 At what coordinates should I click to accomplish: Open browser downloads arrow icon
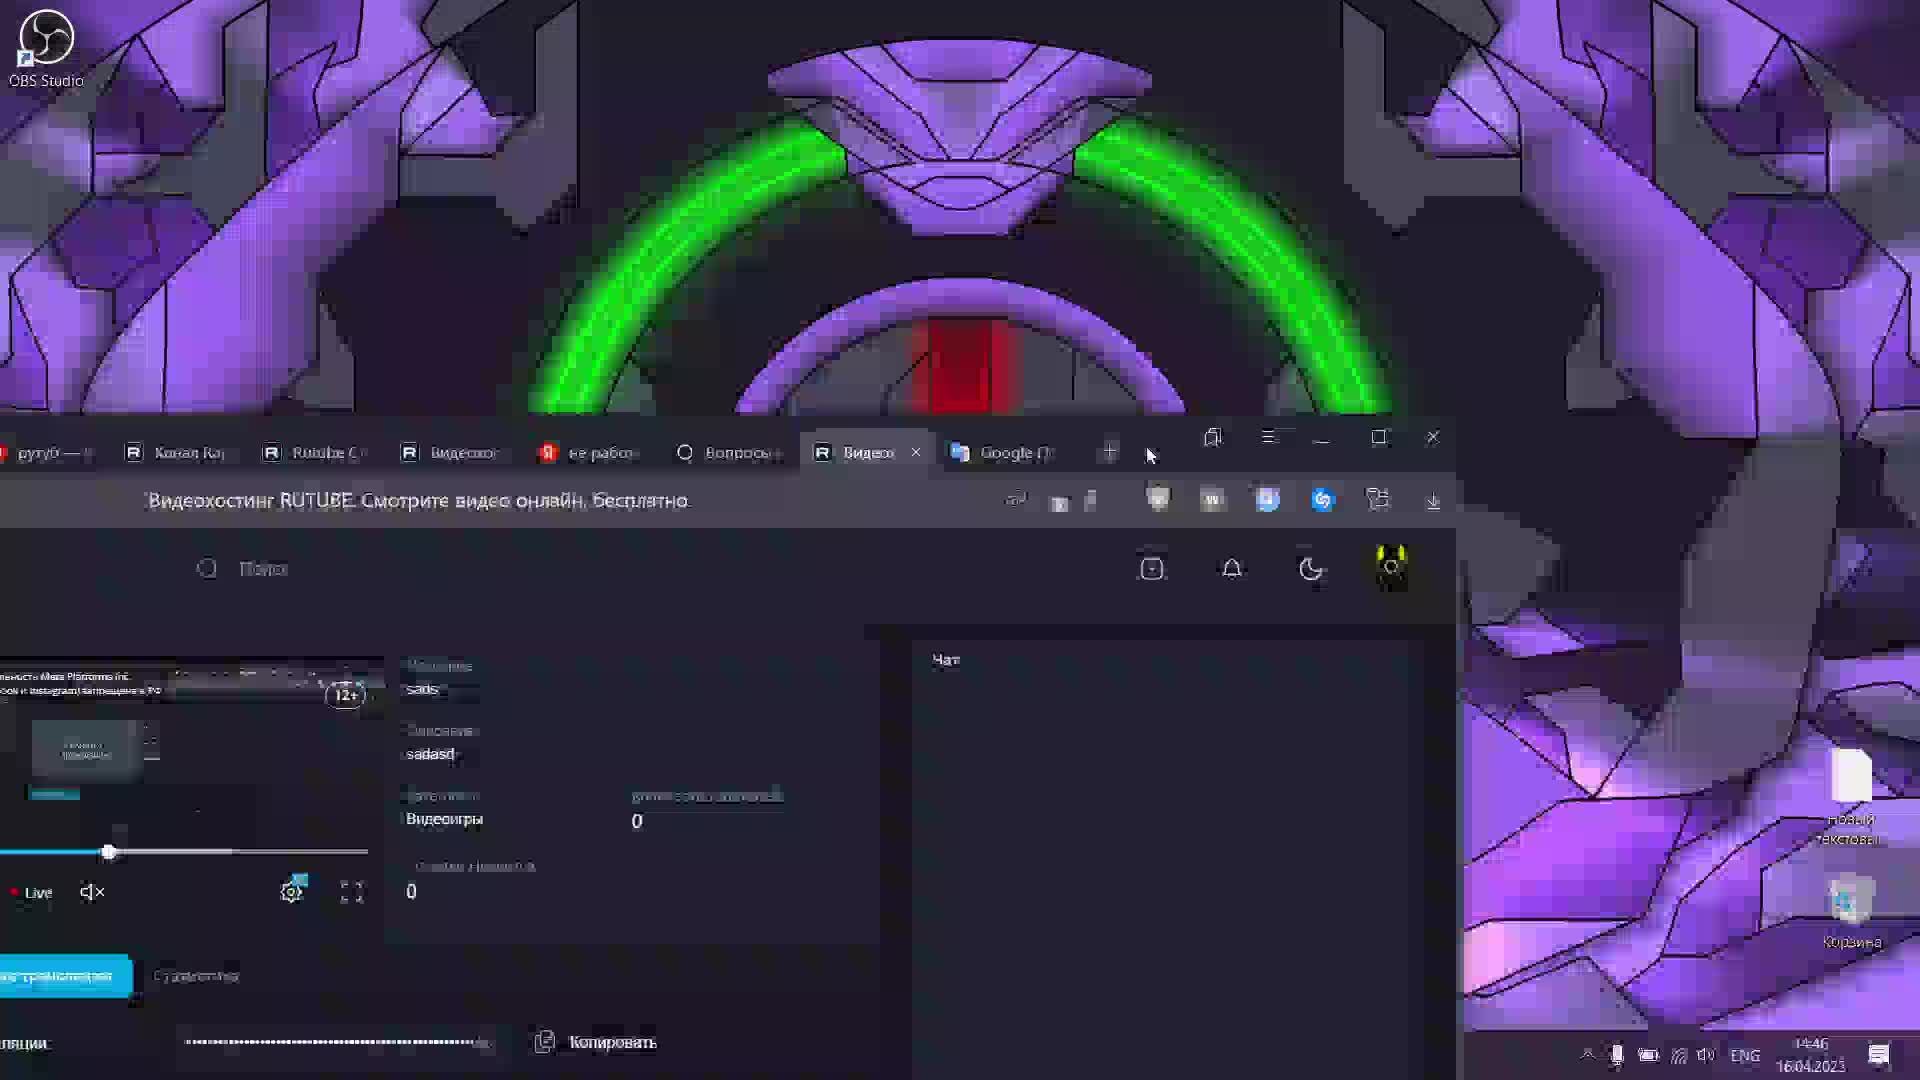coord(1433,501)
